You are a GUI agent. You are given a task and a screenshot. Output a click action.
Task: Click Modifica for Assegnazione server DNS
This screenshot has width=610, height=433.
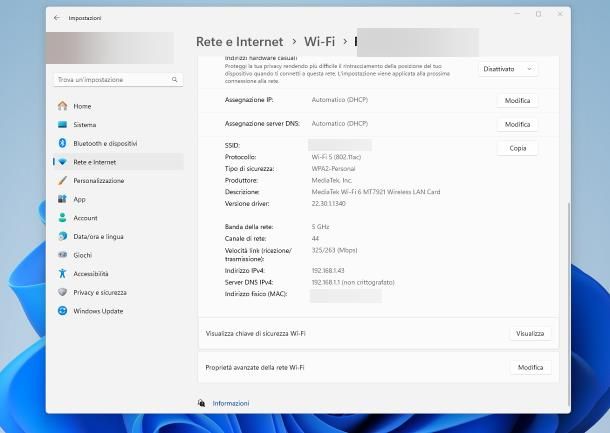[x=517, y=124]
